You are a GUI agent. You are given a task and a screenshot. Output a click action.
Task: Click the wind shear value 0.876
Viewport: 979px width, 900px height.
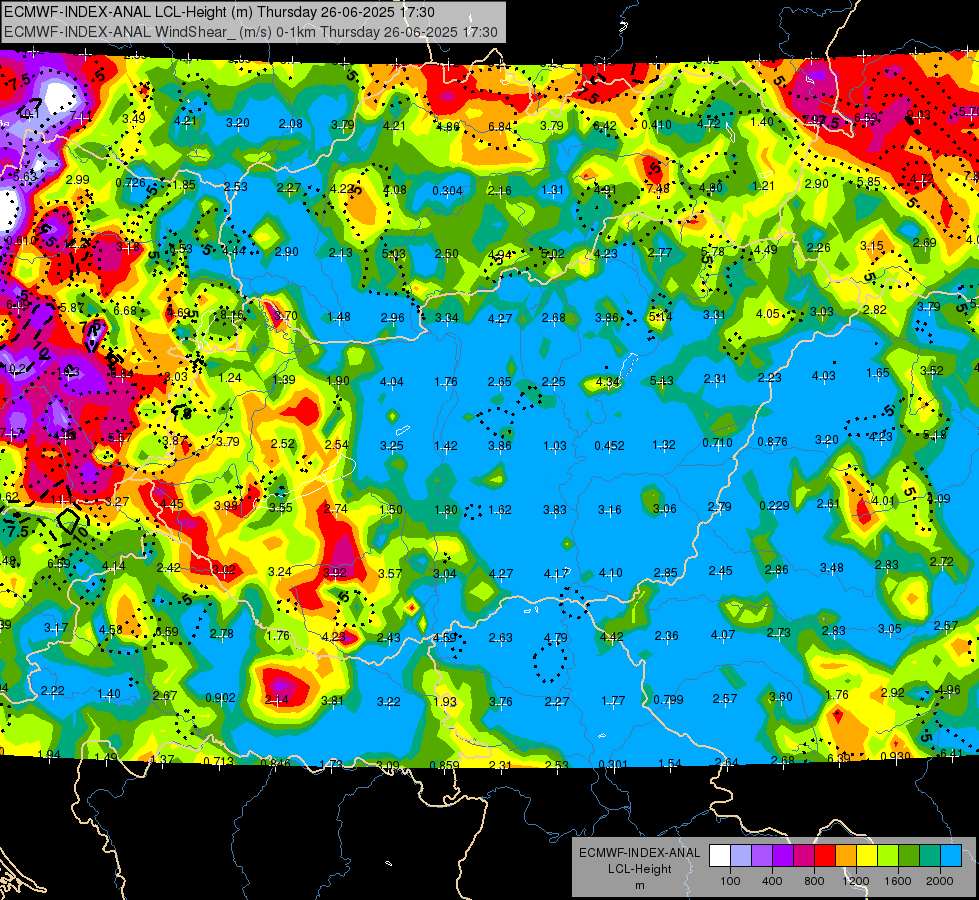[772, 442]
